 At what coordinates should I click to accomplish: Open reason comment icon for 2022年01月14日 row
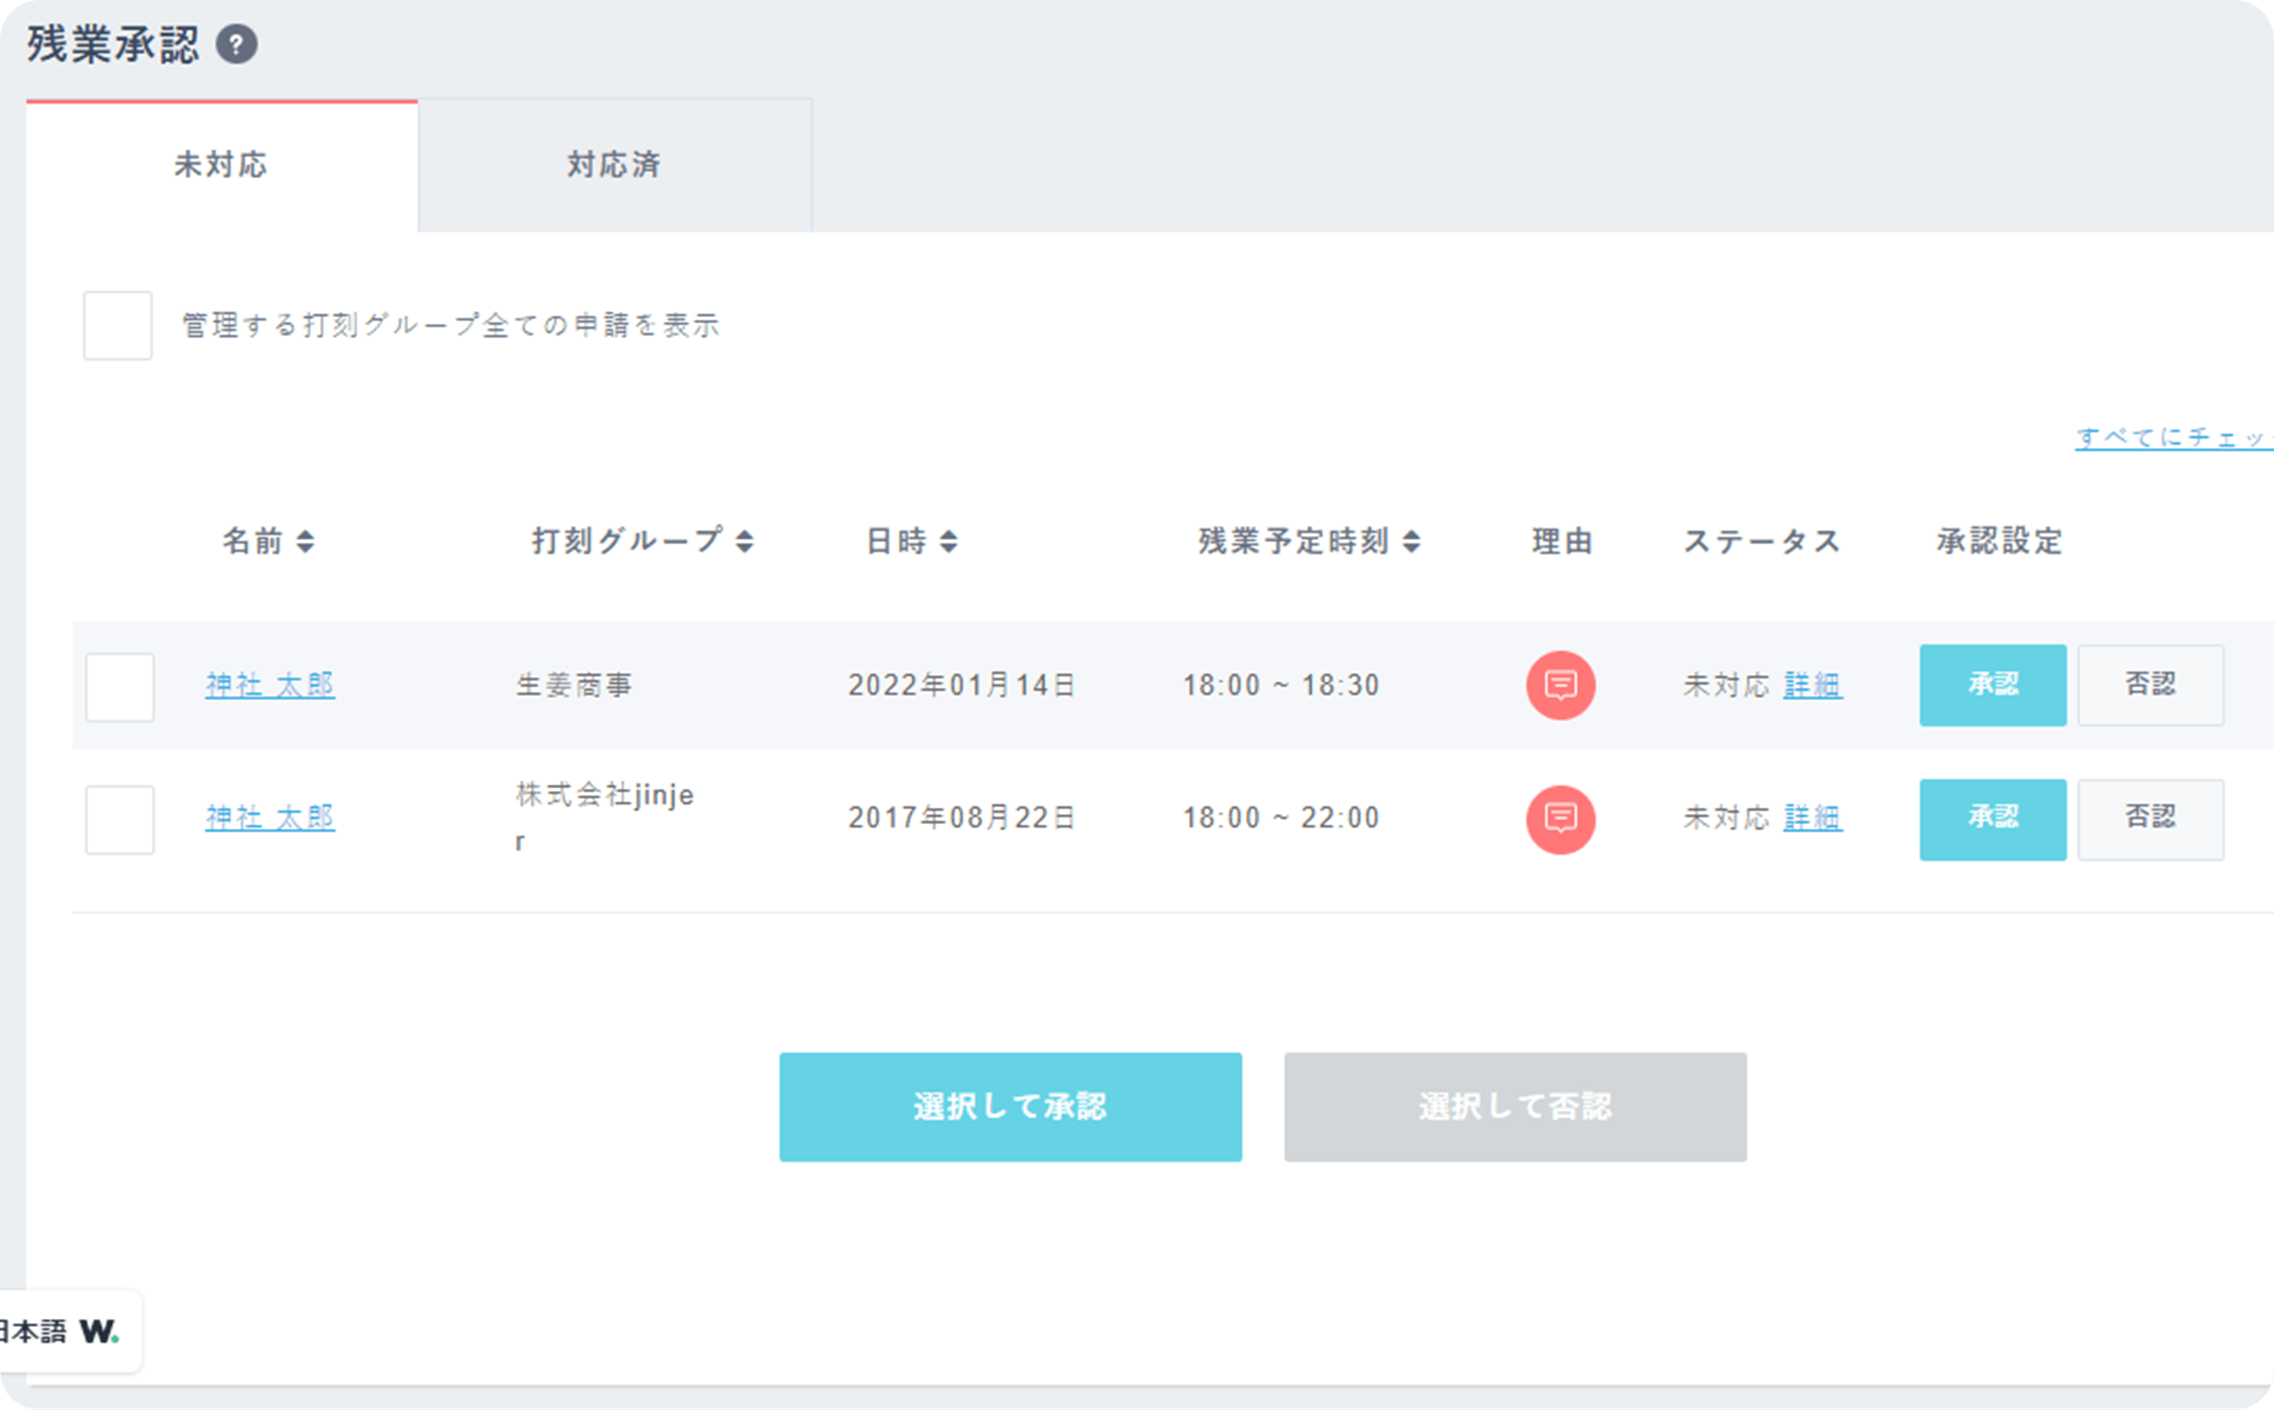1559,685
